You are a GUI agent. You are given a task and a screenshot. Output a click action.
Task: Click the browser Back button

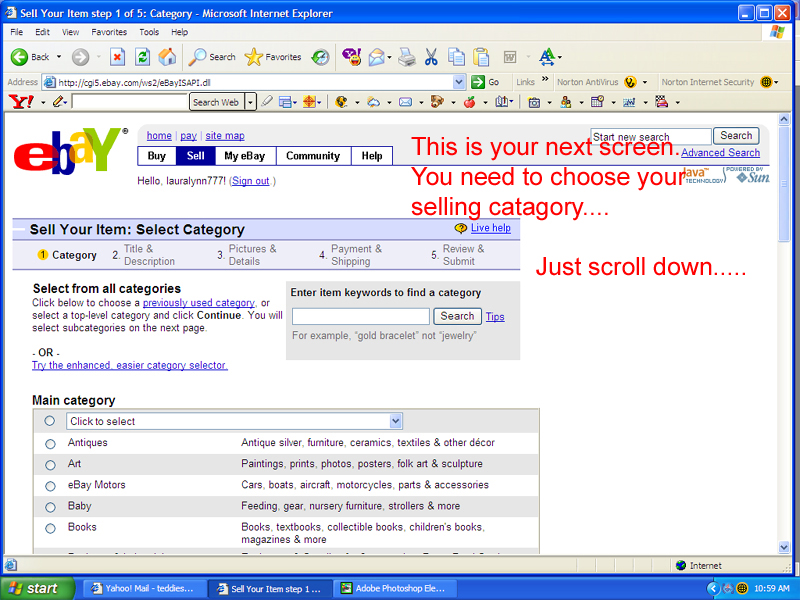click(x=30, y=57)
